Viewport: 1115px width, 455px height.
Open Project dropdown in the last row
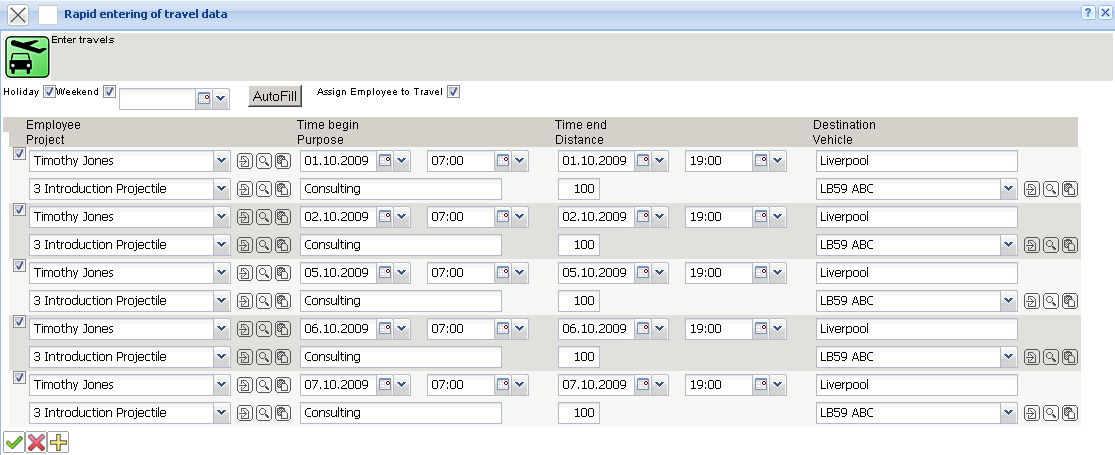[x=221, y=413]
